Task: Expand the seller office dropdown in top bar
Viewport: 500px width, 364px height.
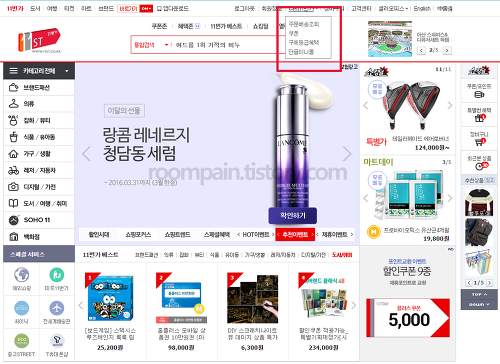Action: pyautogui.click(x=407, y=9)
